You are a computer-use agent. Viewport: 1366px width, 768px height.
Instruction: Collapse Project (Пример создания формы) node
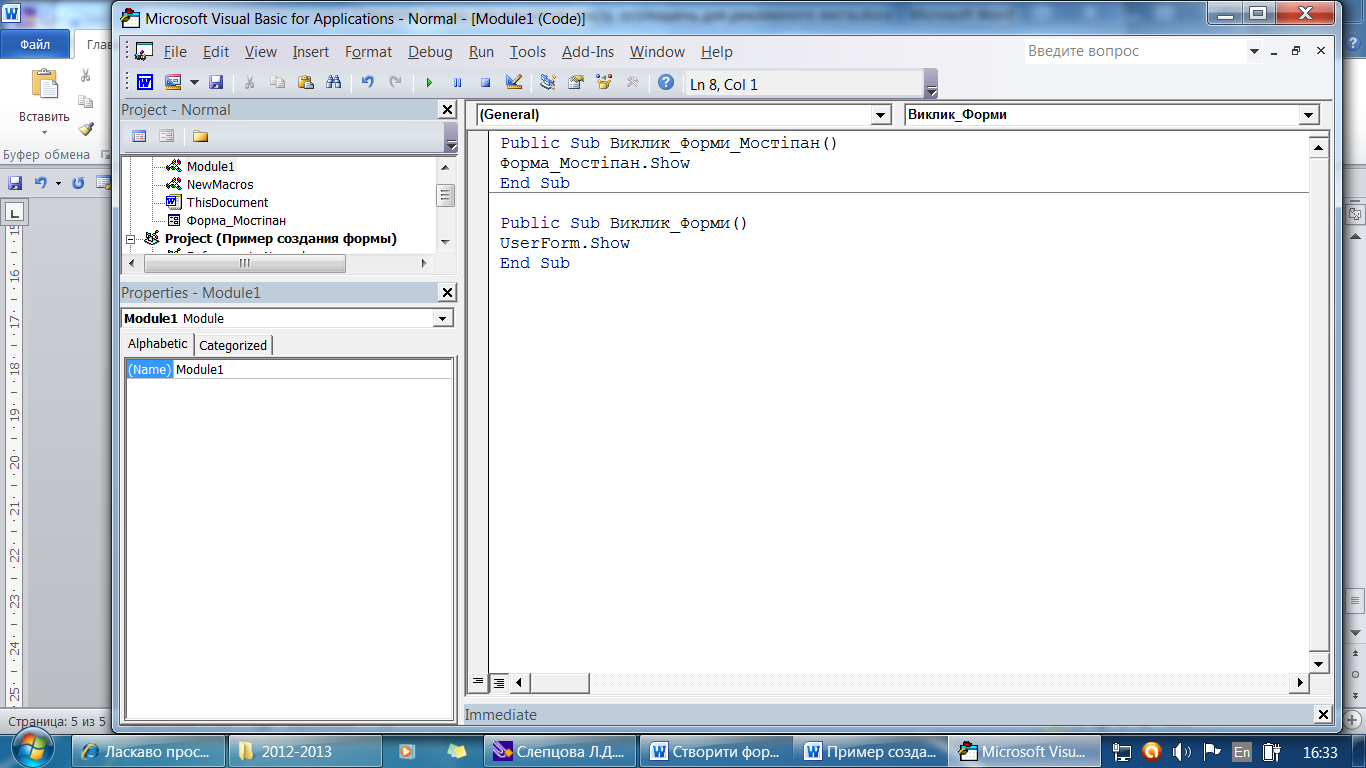(130, 239)
